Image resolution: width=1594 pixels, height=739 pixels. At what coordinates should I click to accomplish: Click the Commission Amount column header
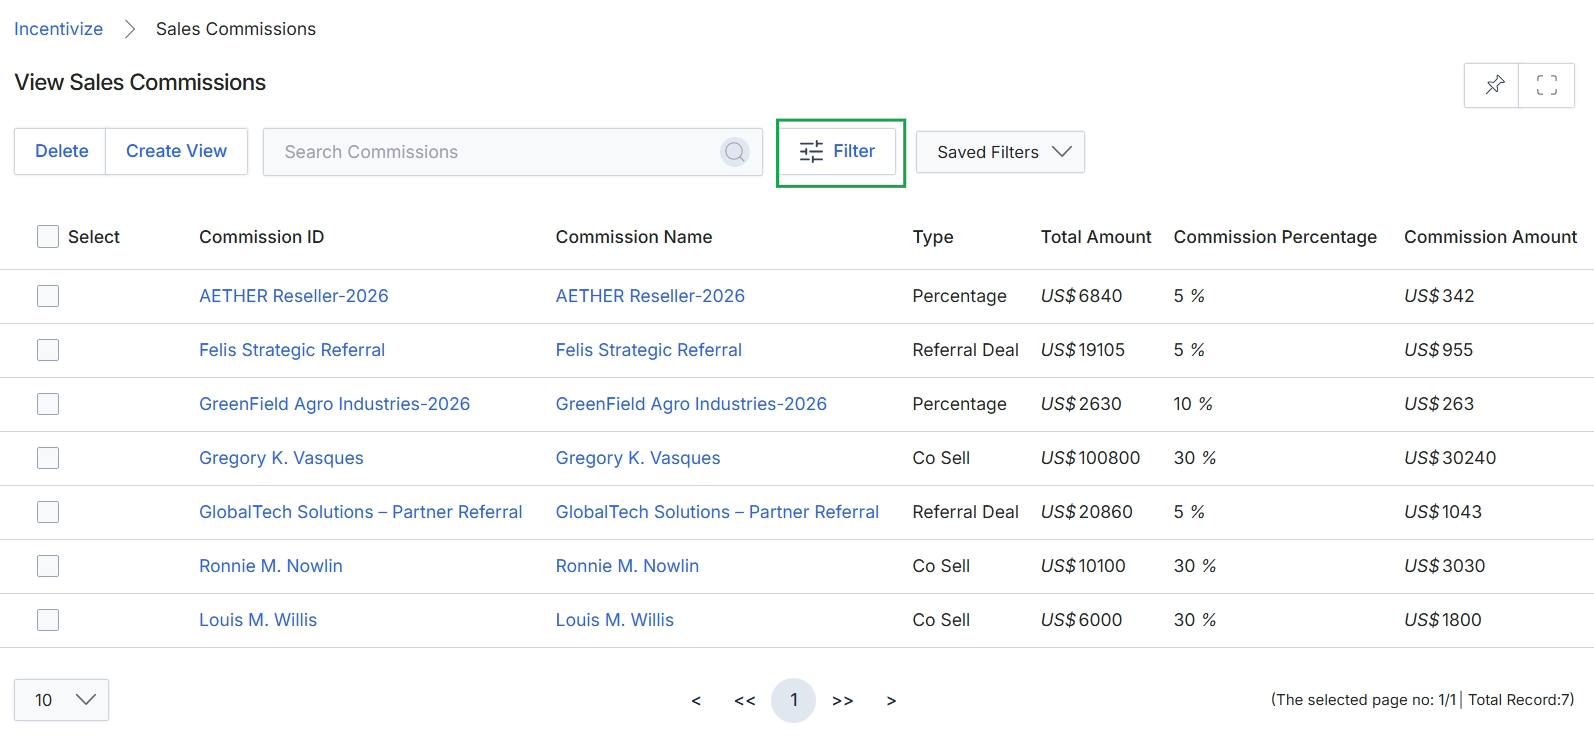[x=1490, y=237]
